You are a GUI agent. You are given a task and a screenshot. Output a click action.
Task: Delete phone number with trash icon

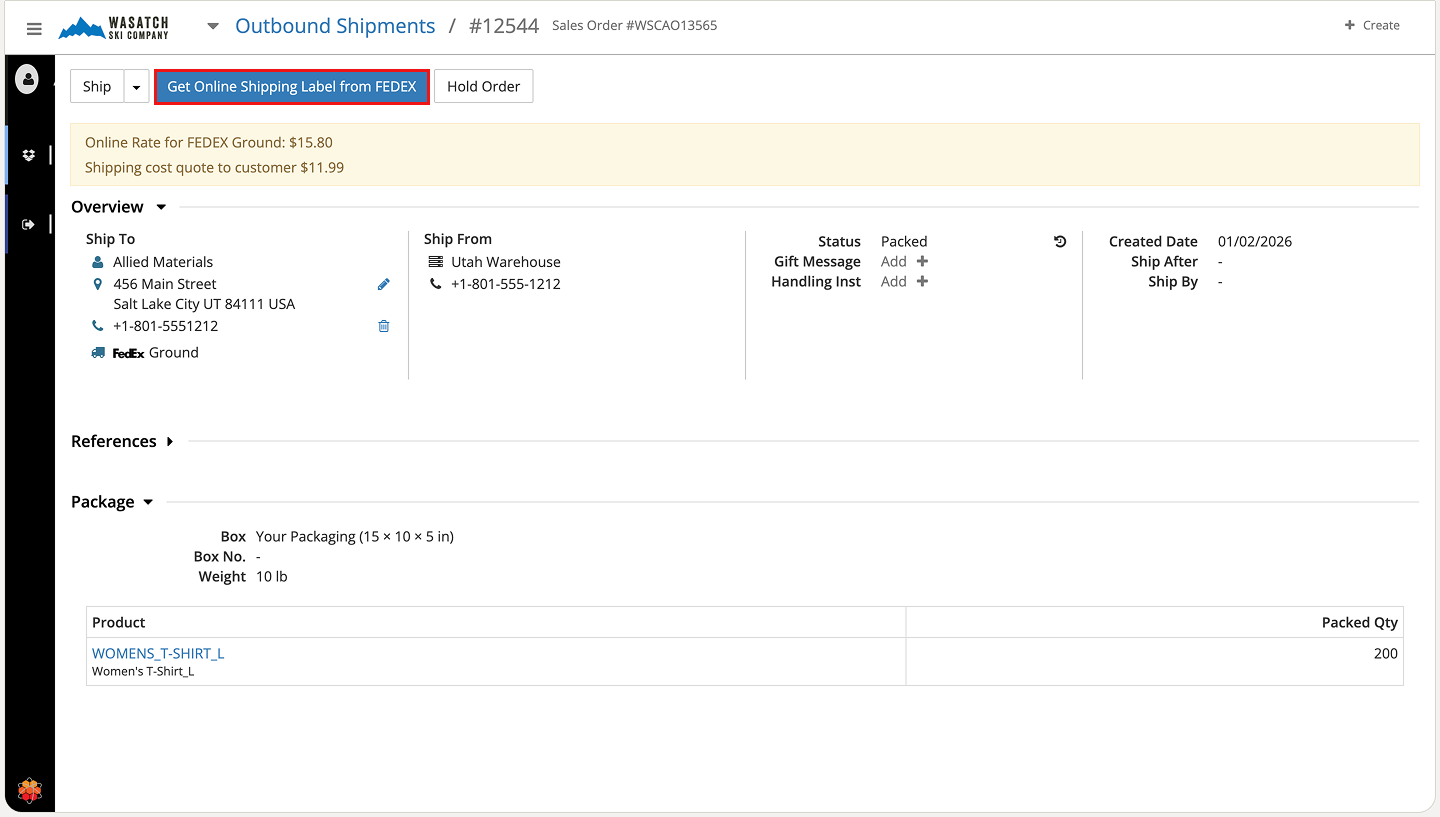click(x=383, y=326)
